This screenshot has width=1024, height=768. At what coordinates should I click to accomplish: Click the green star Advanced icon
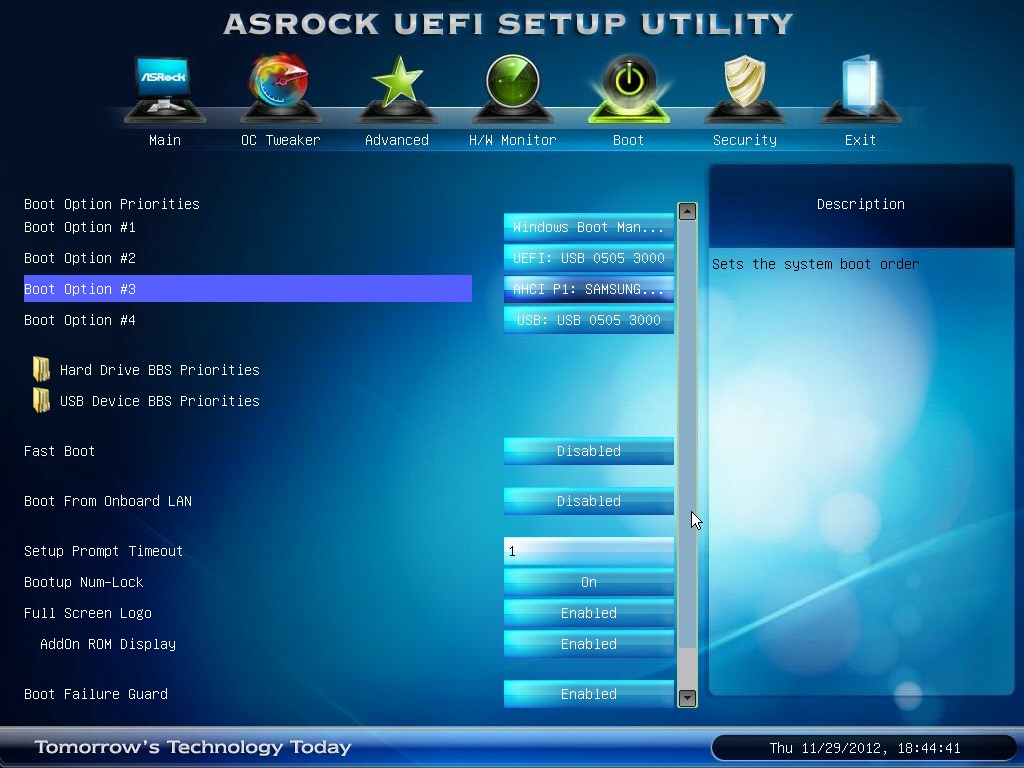tap(397, 88)
